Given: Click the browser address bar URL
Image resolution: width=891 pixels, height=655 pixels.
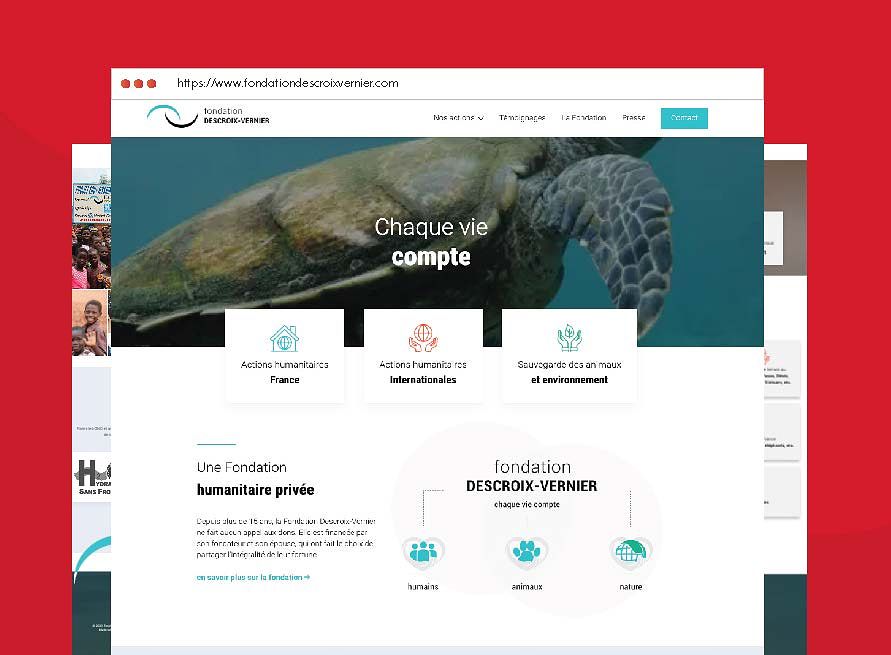Looking at the screenshot, I should (288, 84).
